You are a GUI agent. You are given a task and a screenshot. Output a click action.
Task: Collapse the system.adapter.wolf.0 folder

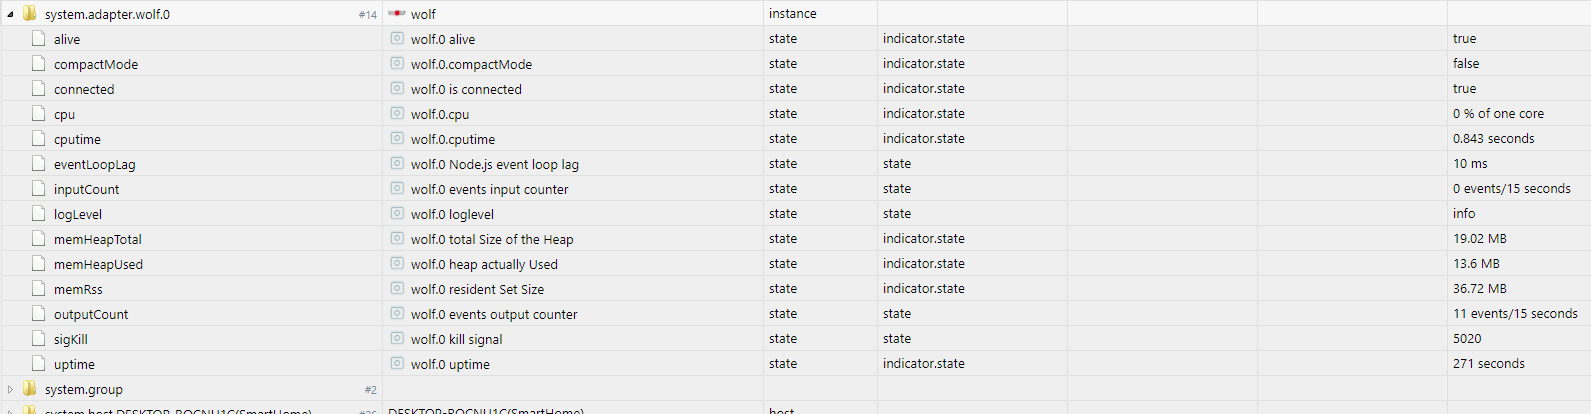click(x=10, y=14)
